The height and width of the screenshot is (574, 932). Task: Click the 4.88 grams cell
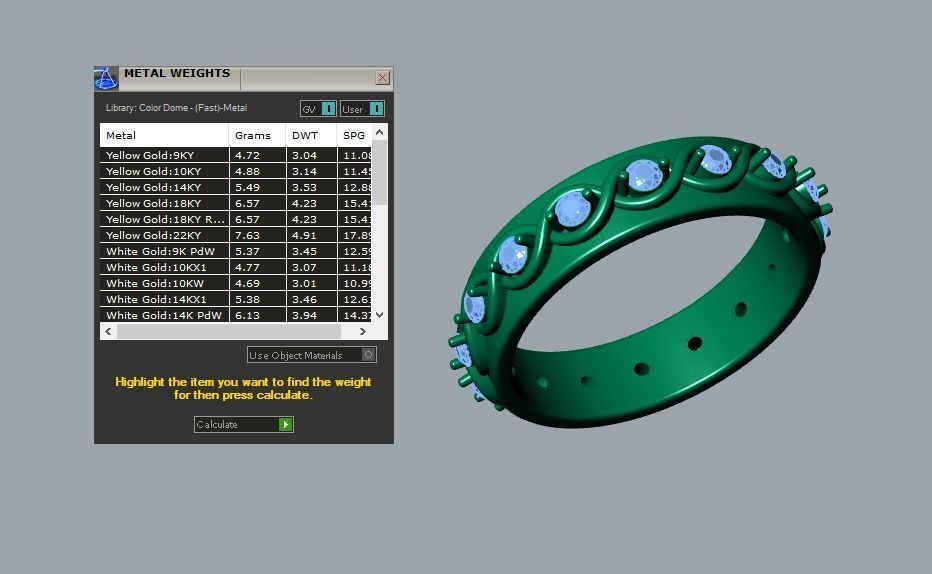point(257,171)
